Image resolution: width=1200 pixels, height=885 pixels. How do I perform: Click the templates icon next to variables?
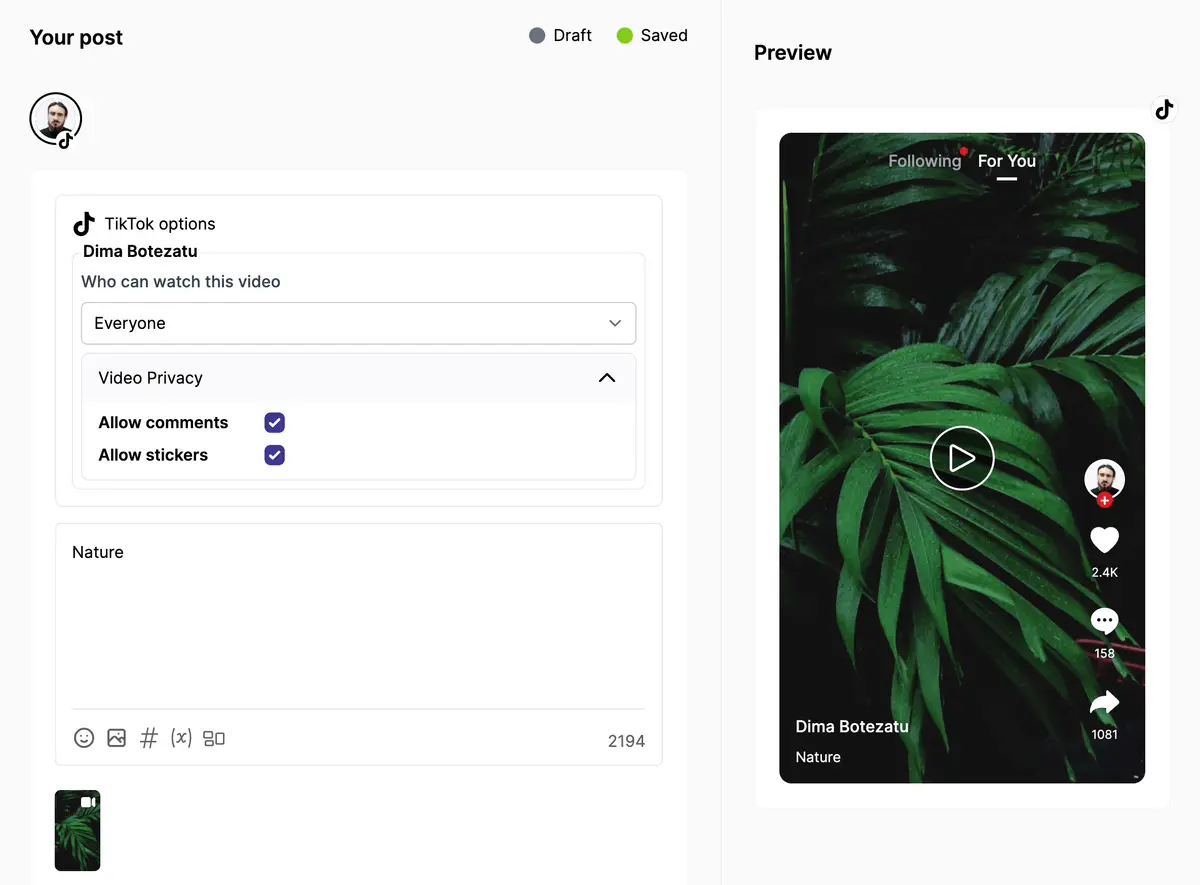coord(213,738)
